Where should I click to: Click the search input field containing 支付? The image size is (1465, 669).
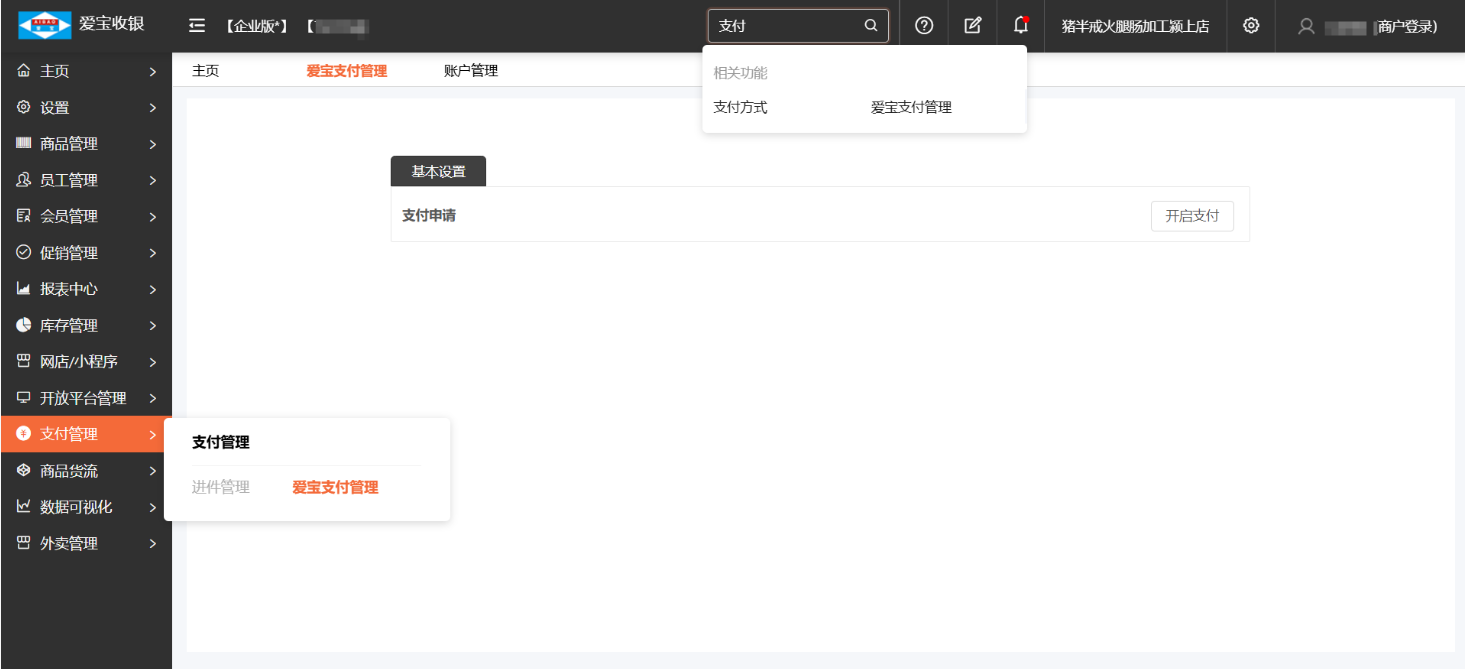tap(785, 26)
